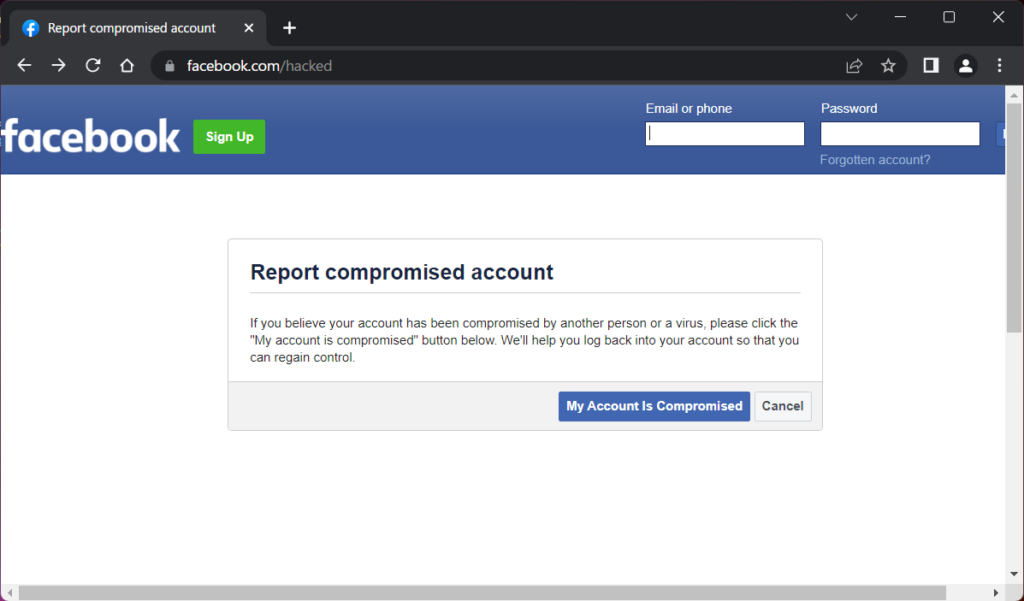Maximize the Chrome window

click(949, 17)
